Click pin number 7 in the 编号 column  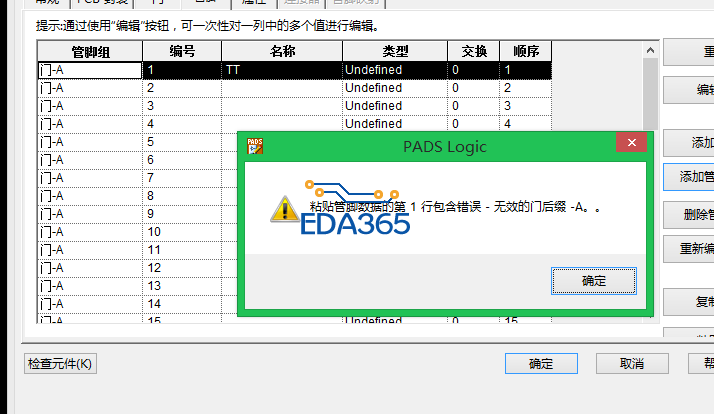point(182,178)
